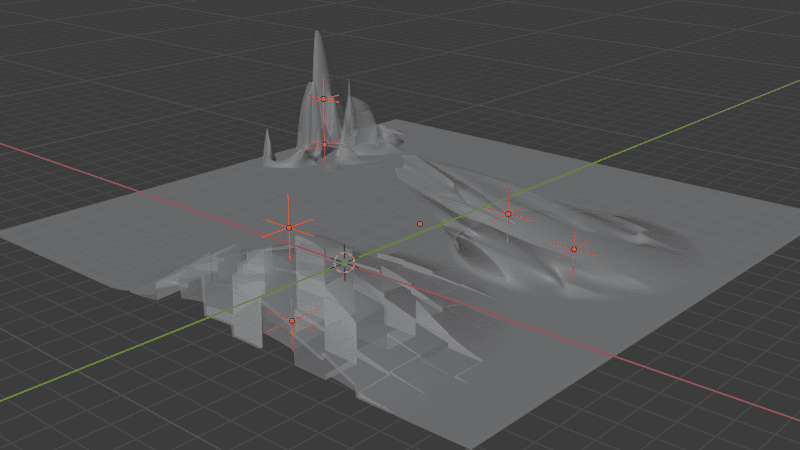800x450 pixels.
Task: Click the 3D cursor crosshair circle
Action: [345, 262]
